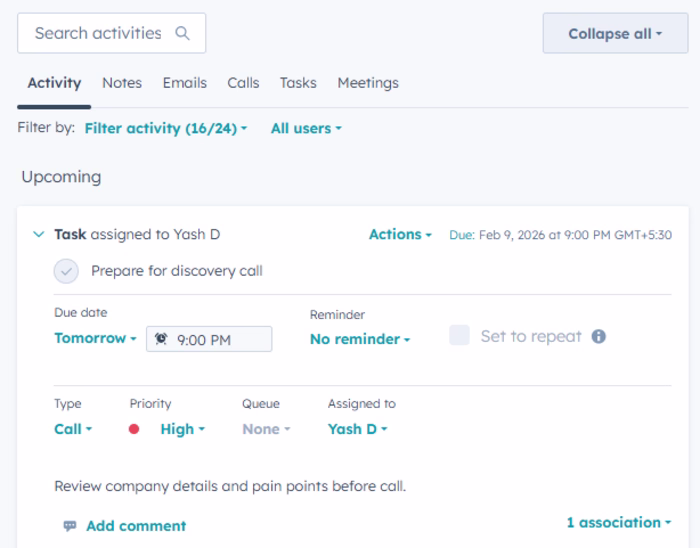Change the Tomorrow due date dropdown
The image size is (700, 548).
(95, 338)
